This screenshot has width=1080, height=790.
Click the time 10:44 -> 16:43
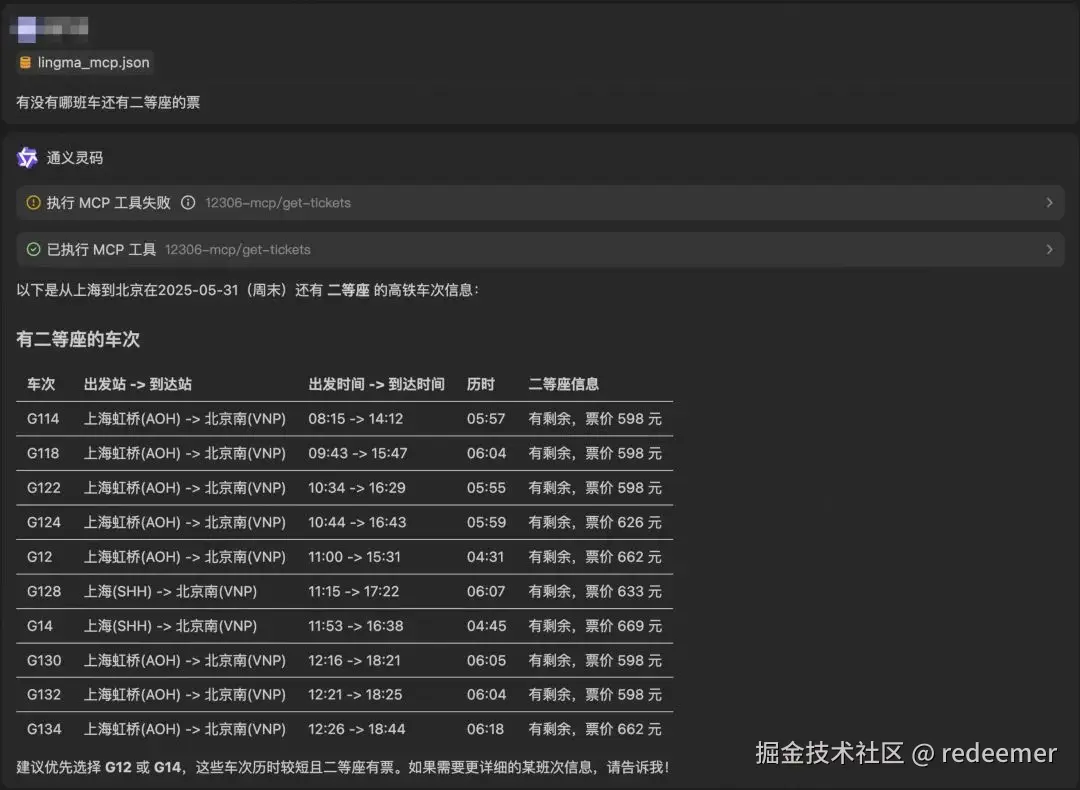pos(357,522)
